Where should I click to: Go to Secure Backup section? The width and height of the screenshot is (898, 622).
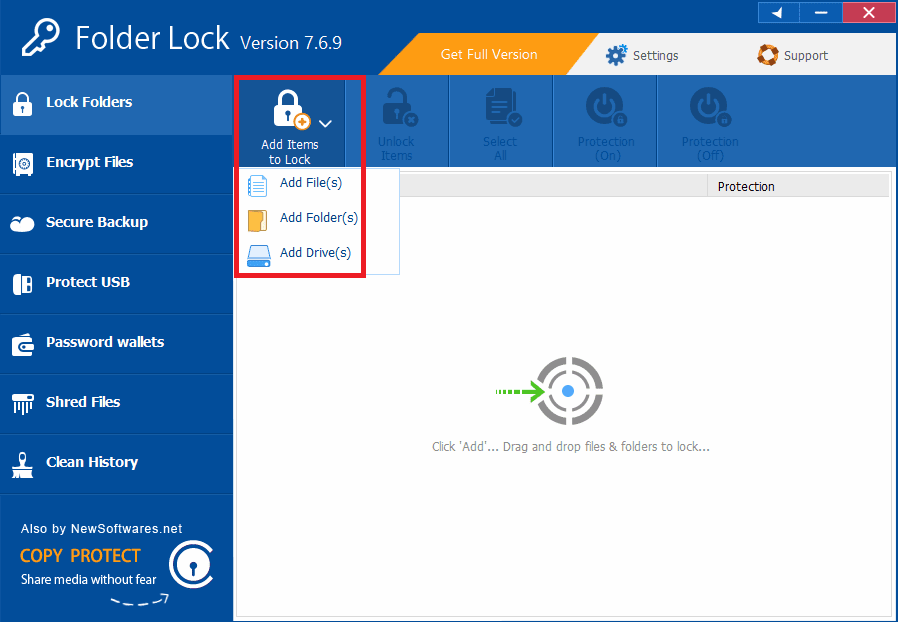pos(116,225)
